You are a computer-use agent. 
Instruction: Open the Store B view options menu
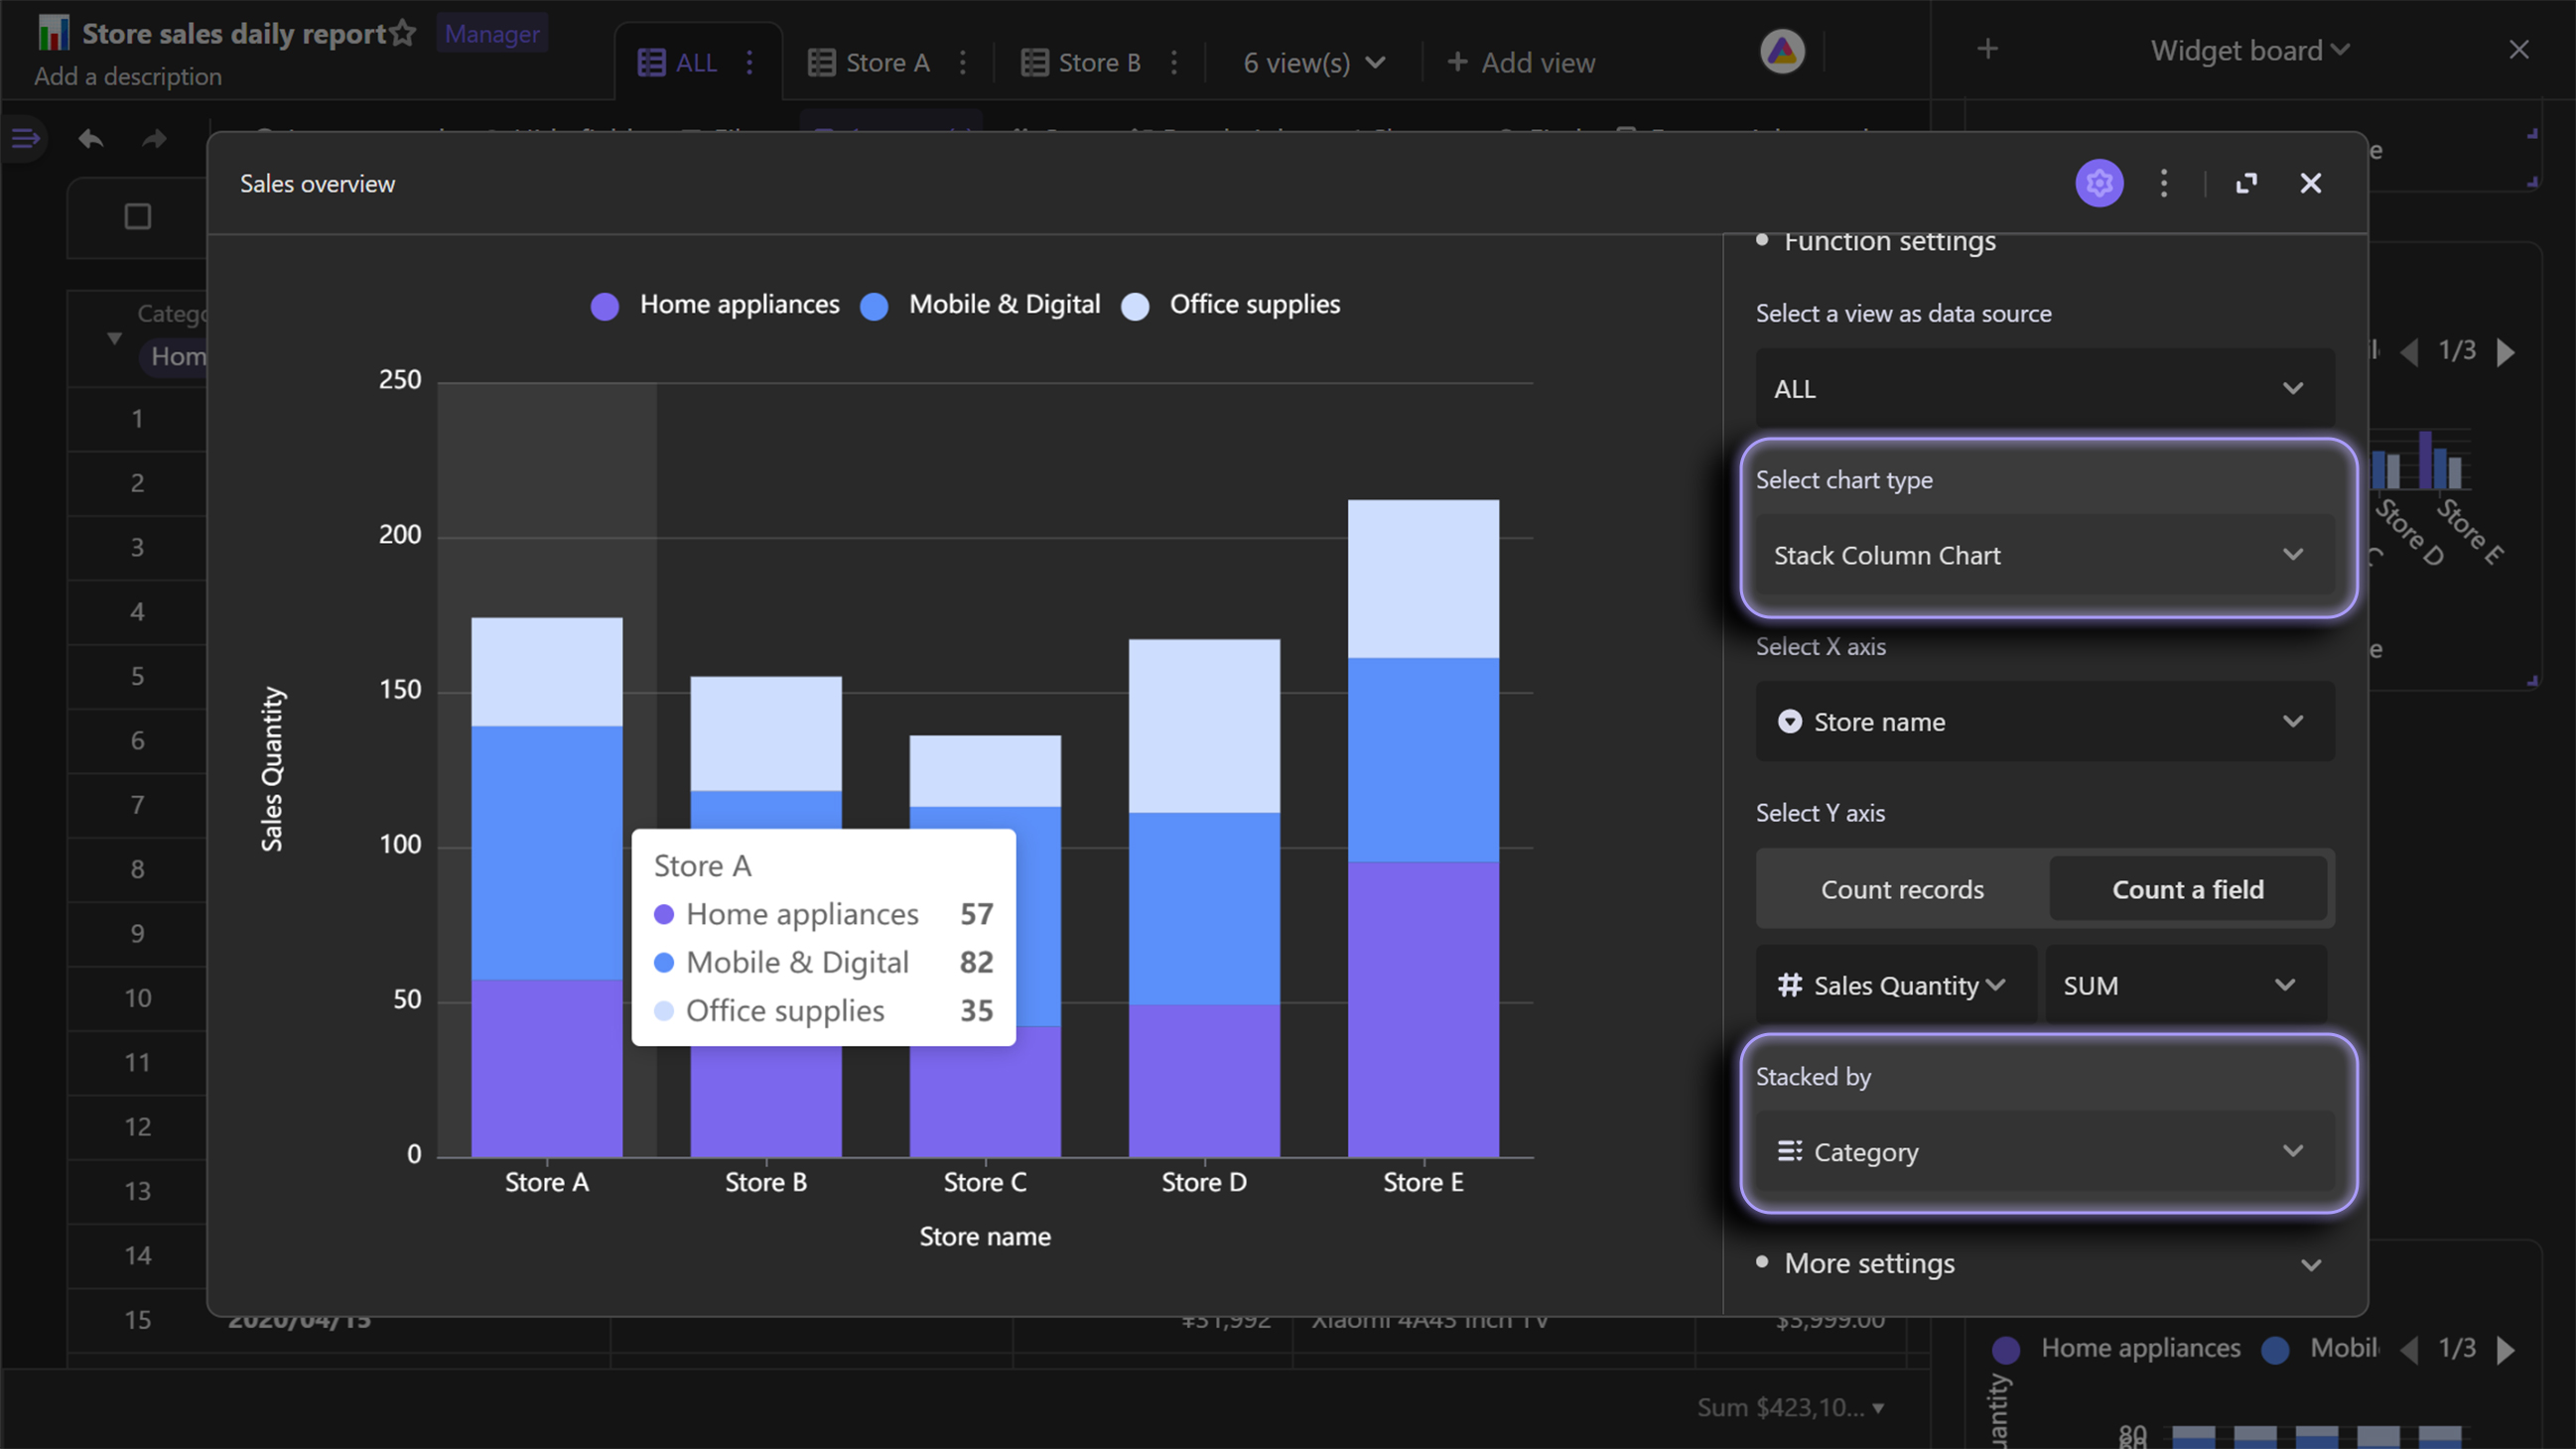point(1174,63)
